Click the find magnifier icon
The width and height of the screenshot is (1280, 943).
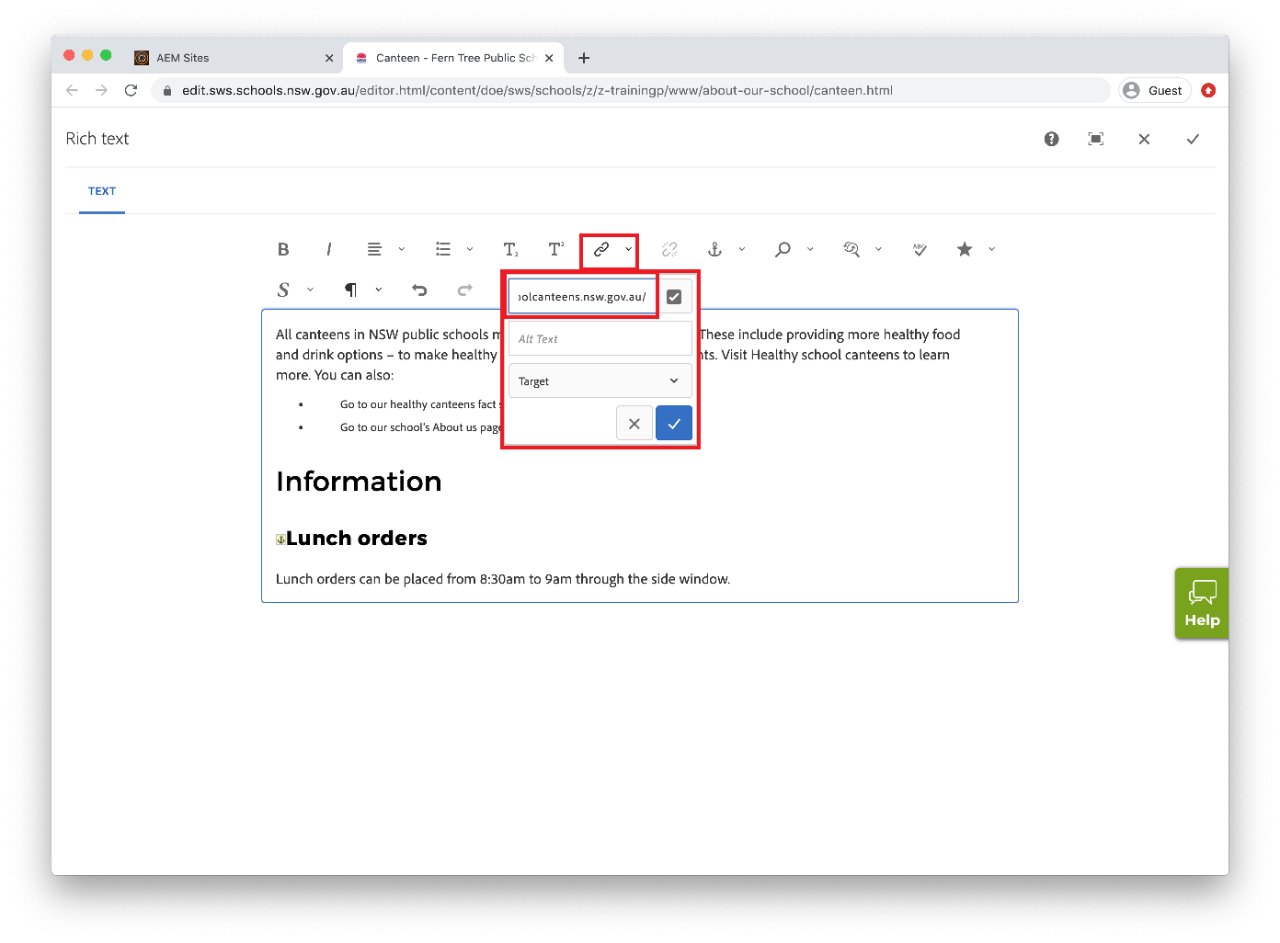[783, 249]
